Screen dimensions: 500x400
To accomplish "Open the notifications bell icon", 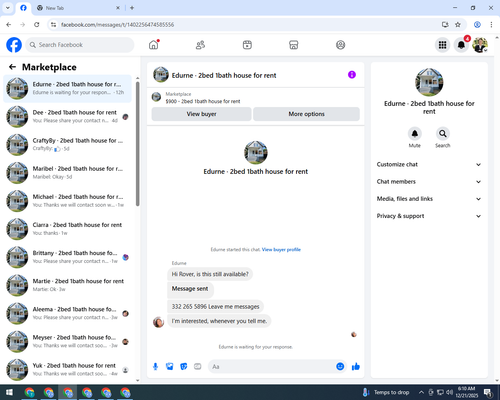I will click(x=461, y=45).
